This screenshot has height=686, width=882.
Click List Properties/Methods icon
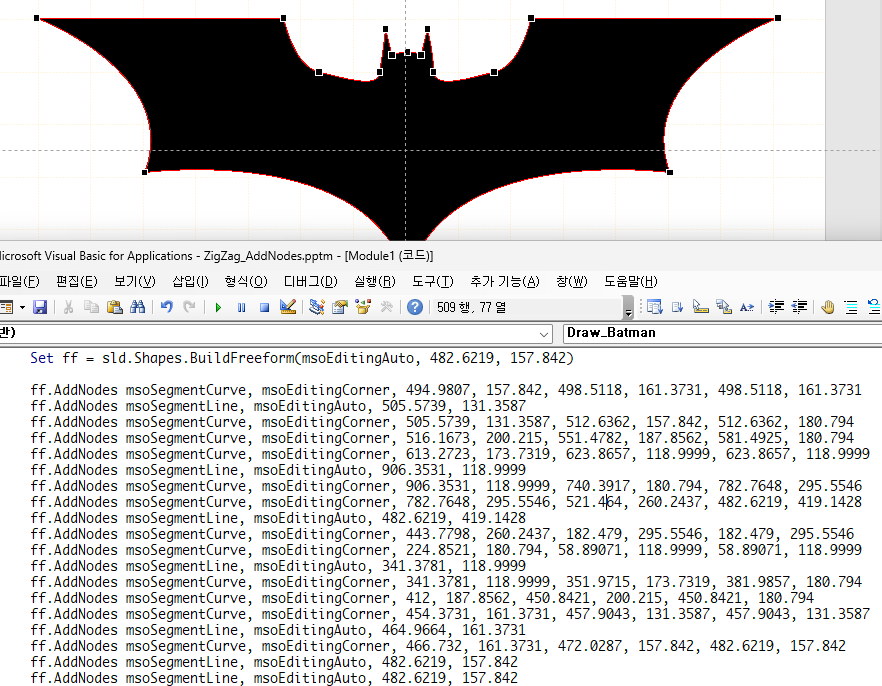click(654, 307)
